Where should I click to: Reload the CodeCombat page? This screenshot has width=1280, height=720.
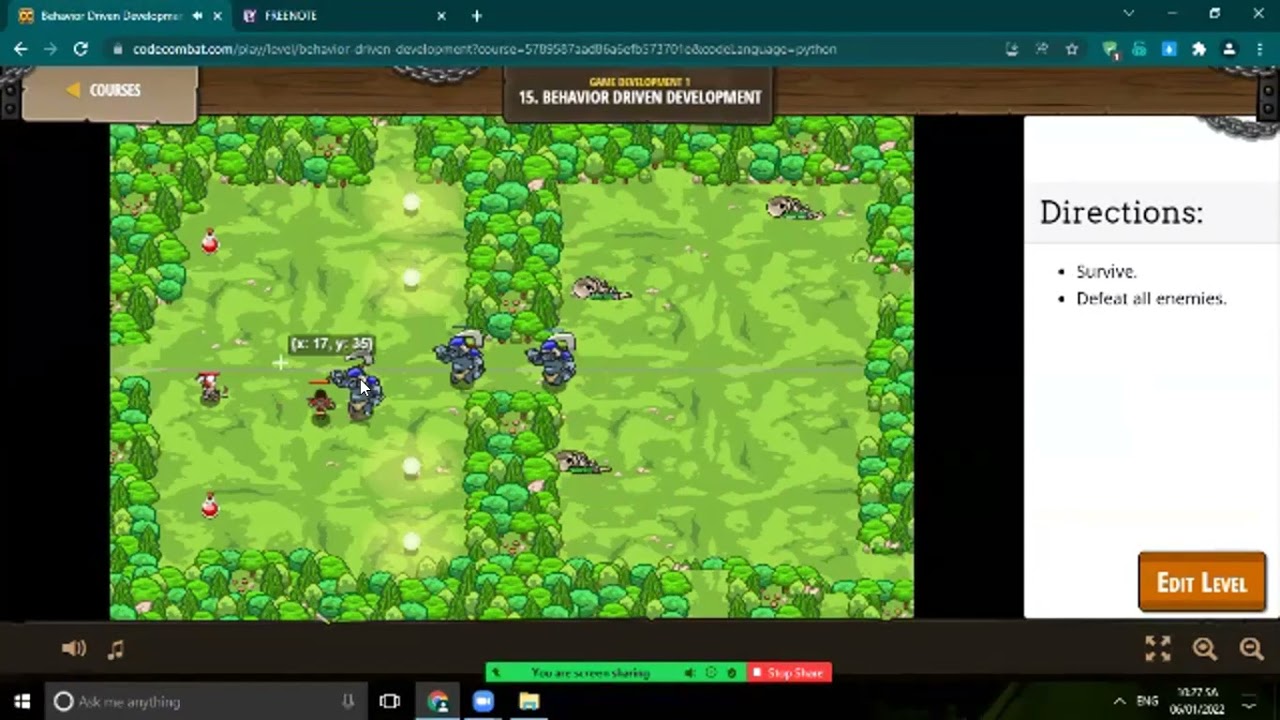point(80,48)
